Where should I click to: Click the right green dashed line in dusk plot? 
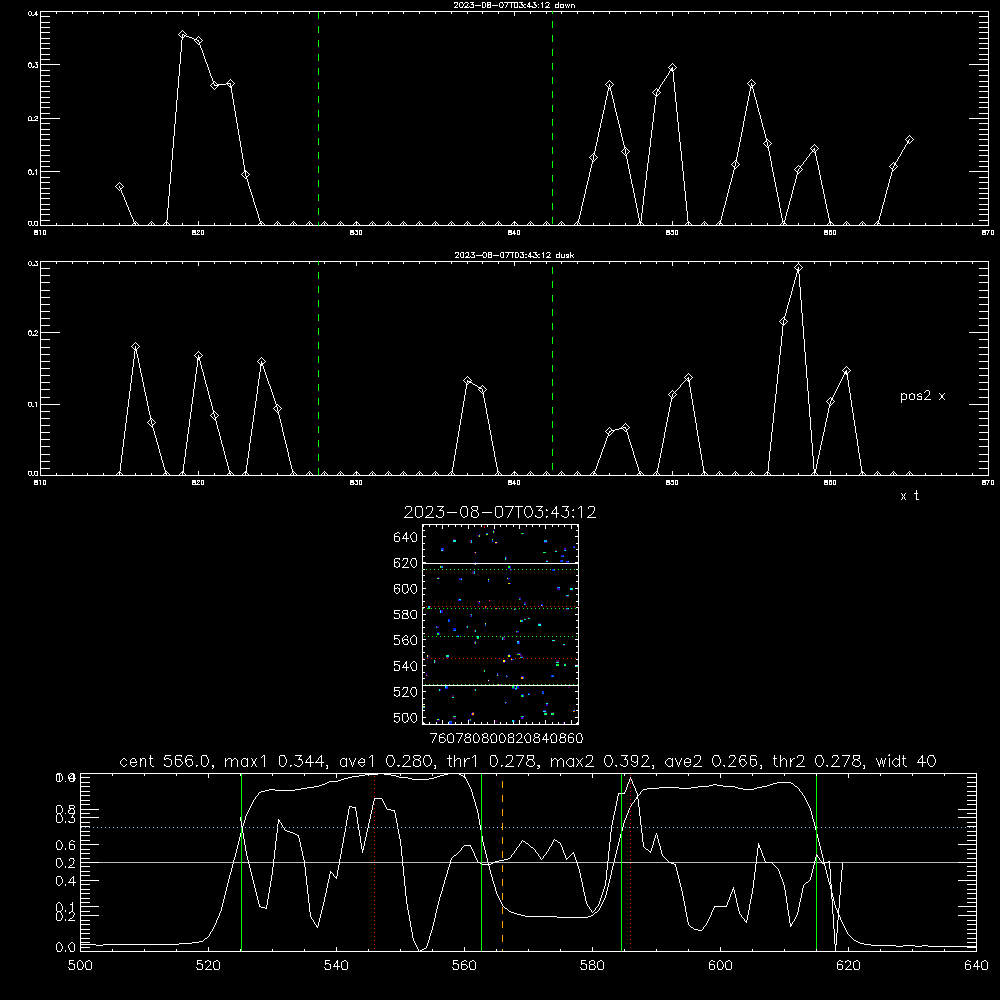pos(552,369)
